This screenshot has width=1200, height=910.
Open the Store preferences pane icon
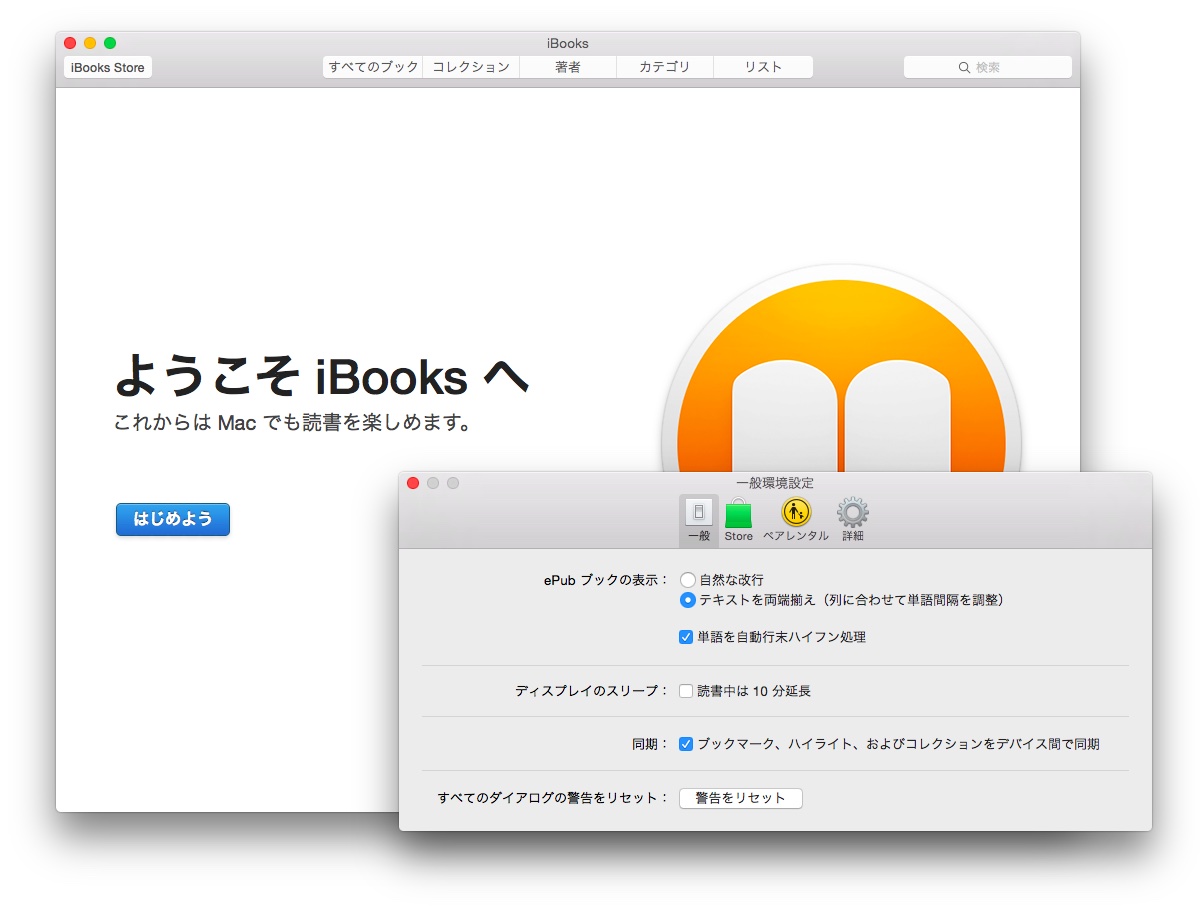click(x=739, y=520)
